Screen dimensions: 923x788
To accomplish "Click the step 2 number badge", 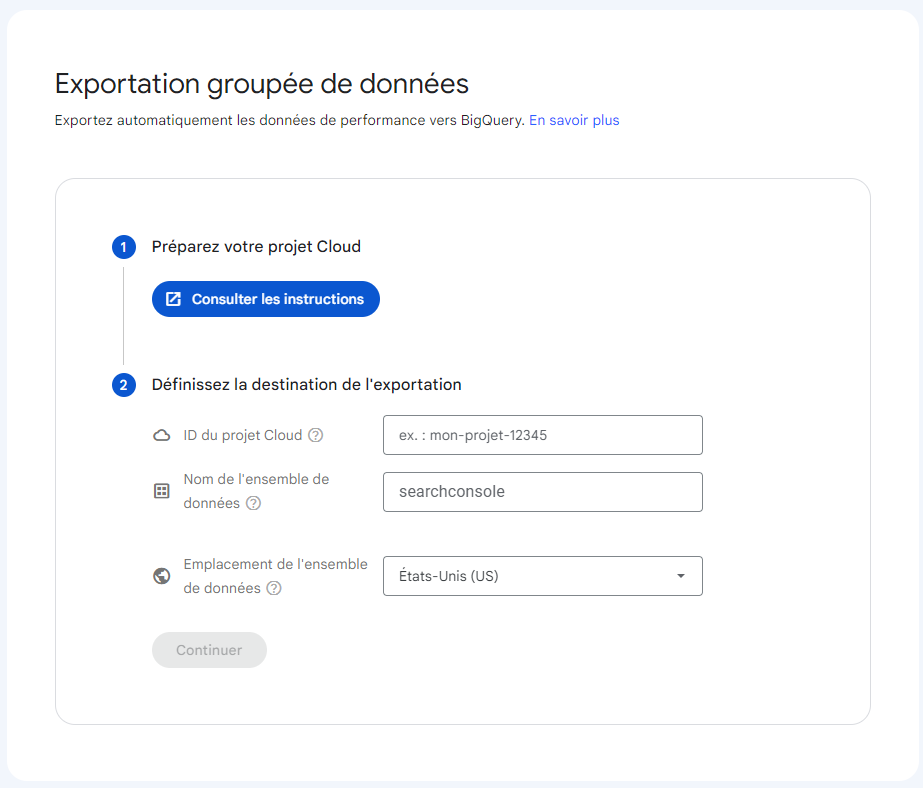I will coord(124,385).
